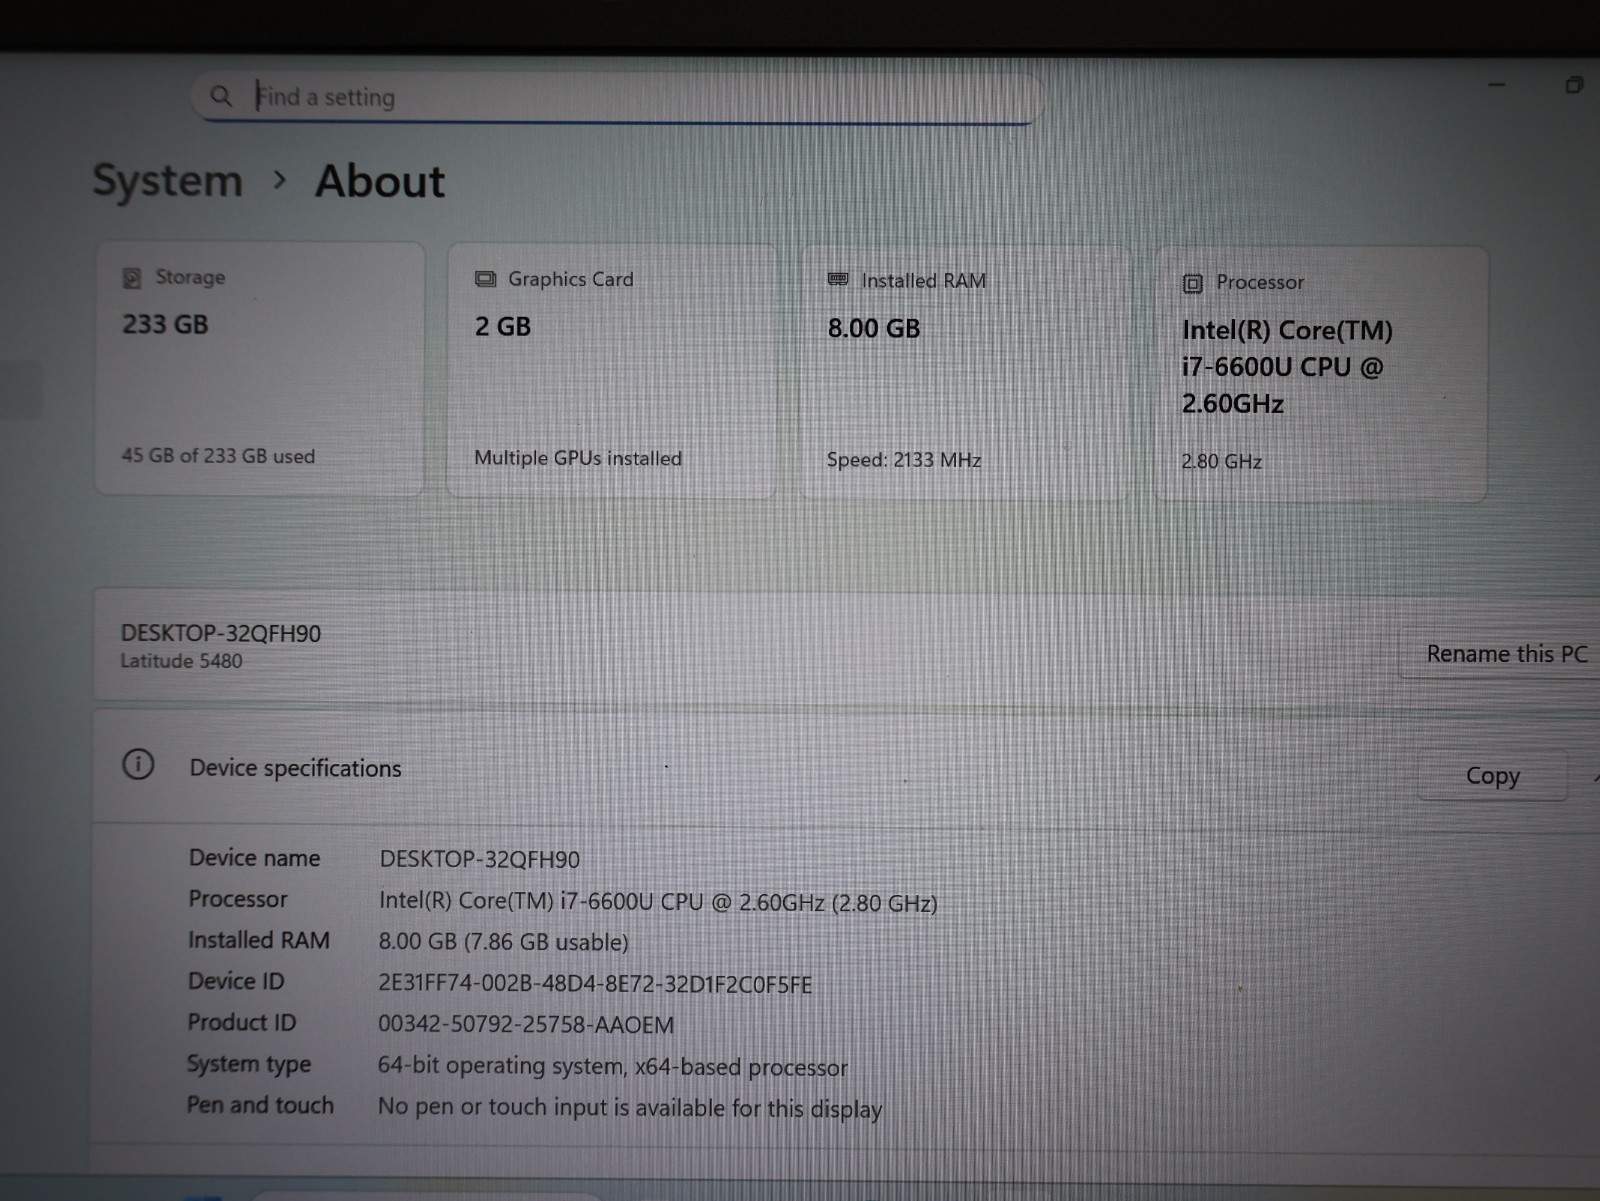
Task: Select the 64-bit operating system value
Action: (x=612, y=1067)
